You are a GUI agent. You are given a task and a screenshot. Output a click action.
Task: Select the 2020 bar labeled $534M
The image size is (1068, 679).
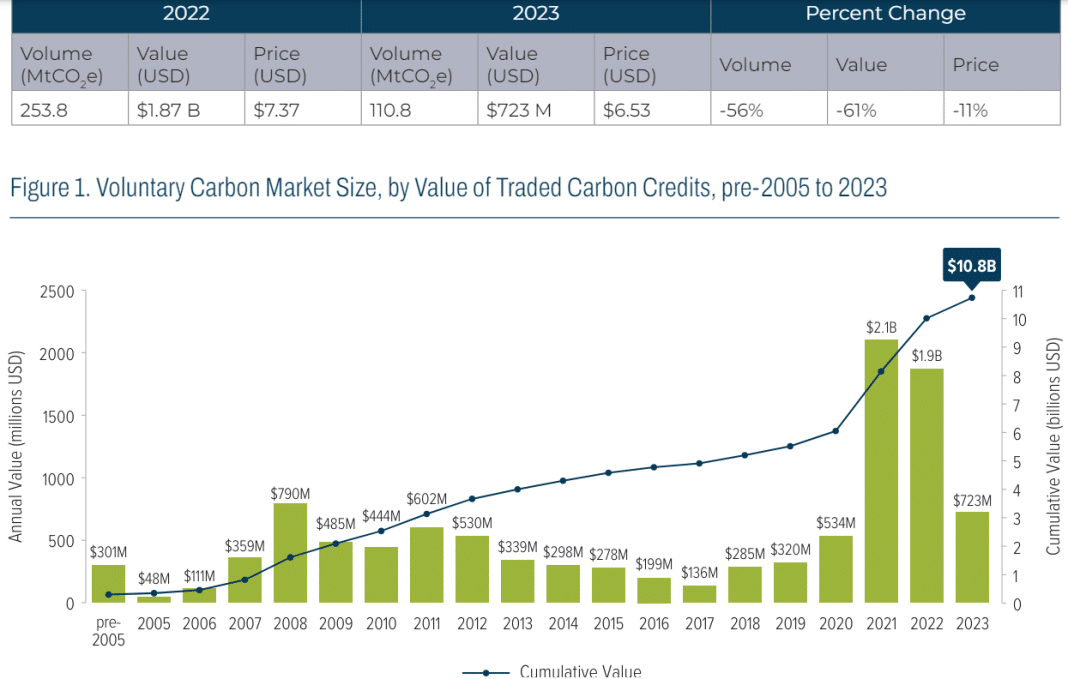point(836,569)
